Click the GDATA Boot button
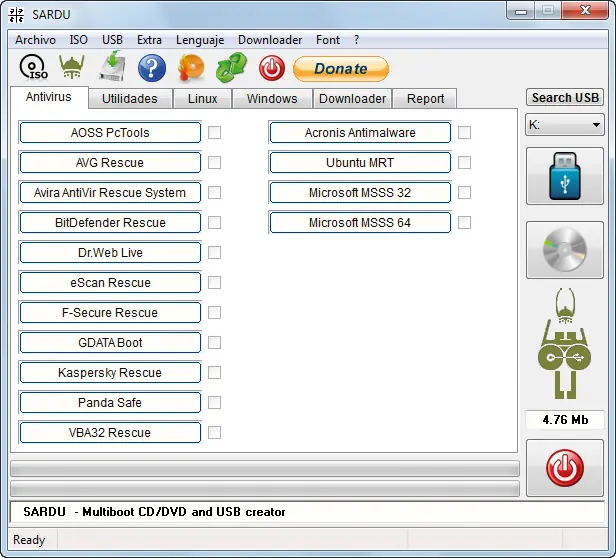The width and height of the screenshot is (616, 558). (x=110, y=342)
